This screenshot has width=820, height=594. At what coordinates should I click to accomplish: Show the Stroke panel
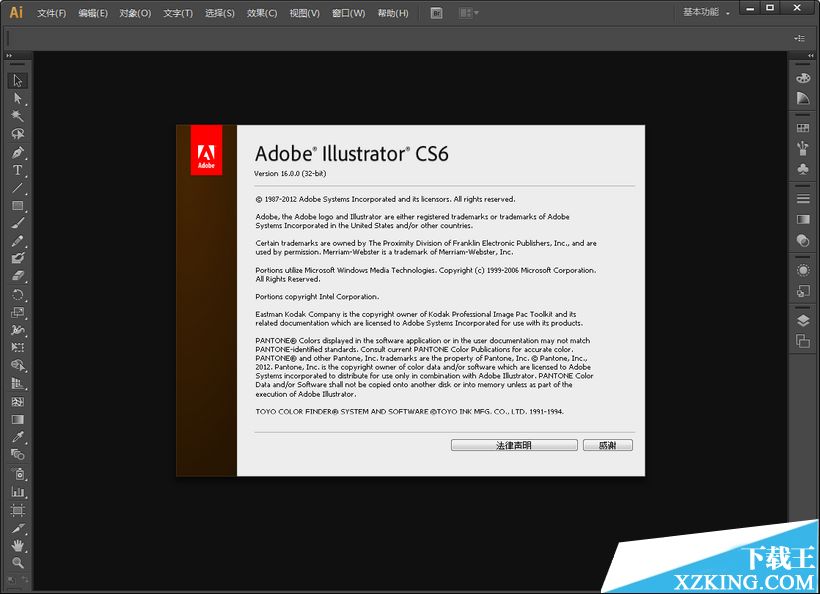click(803, 199)
